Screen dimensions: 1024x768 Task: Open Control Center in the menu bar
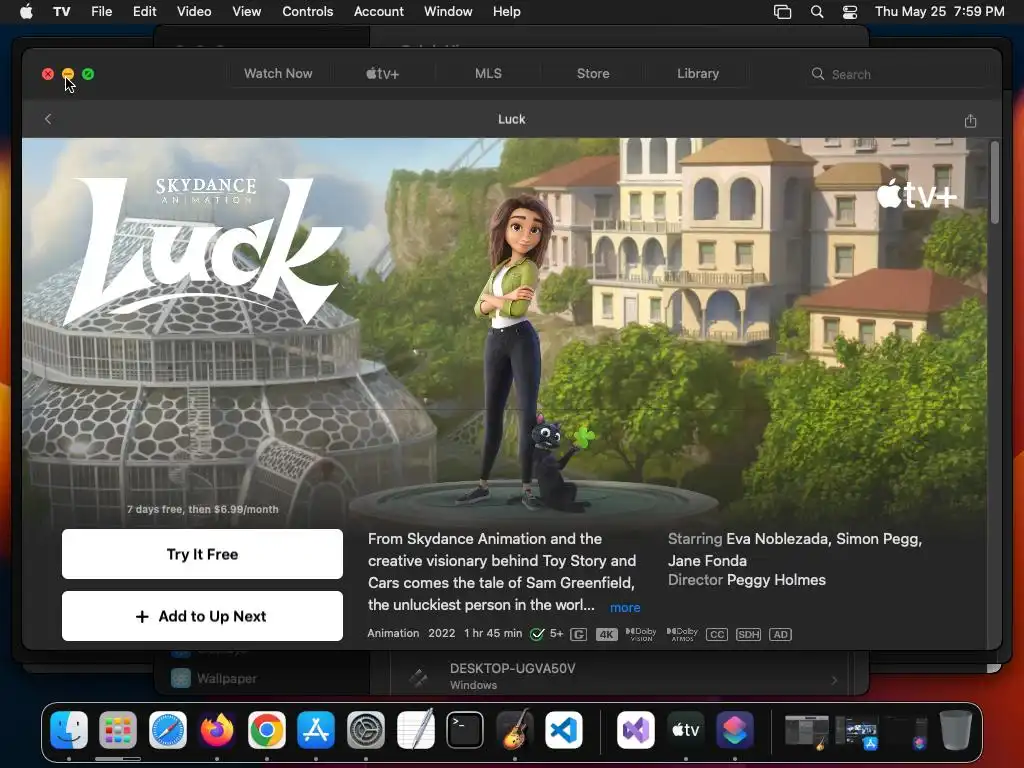click(x=850, y=12)
